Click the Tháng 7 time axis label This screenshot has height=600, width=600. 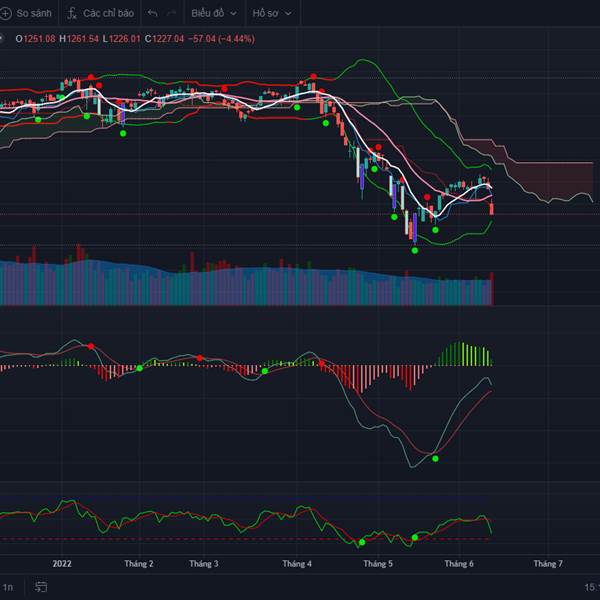548,564
